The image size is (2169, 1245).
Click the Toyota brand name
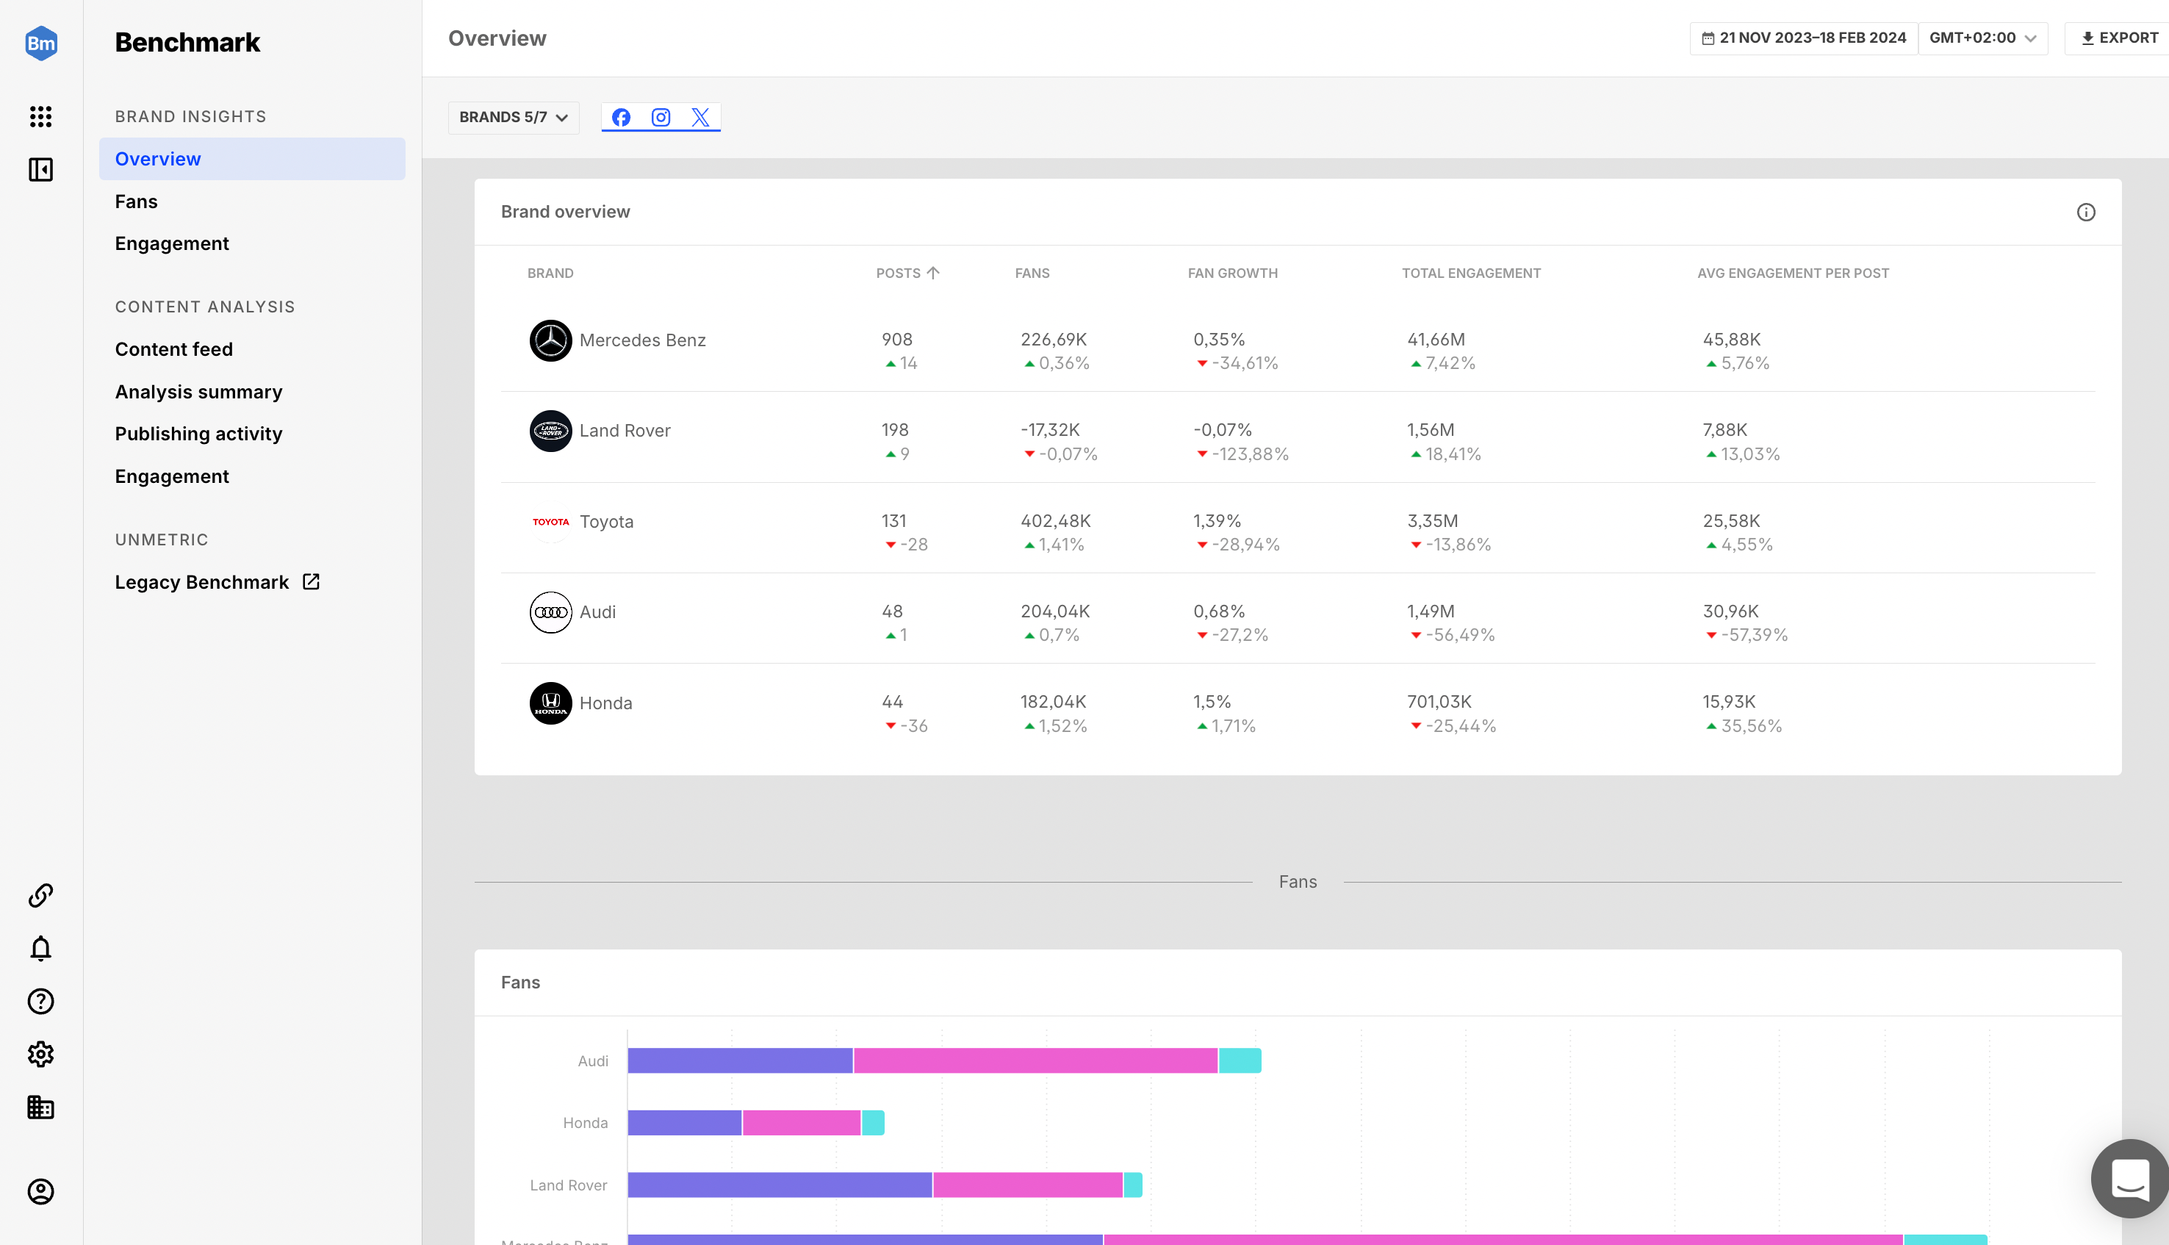[x=607, y=522]
